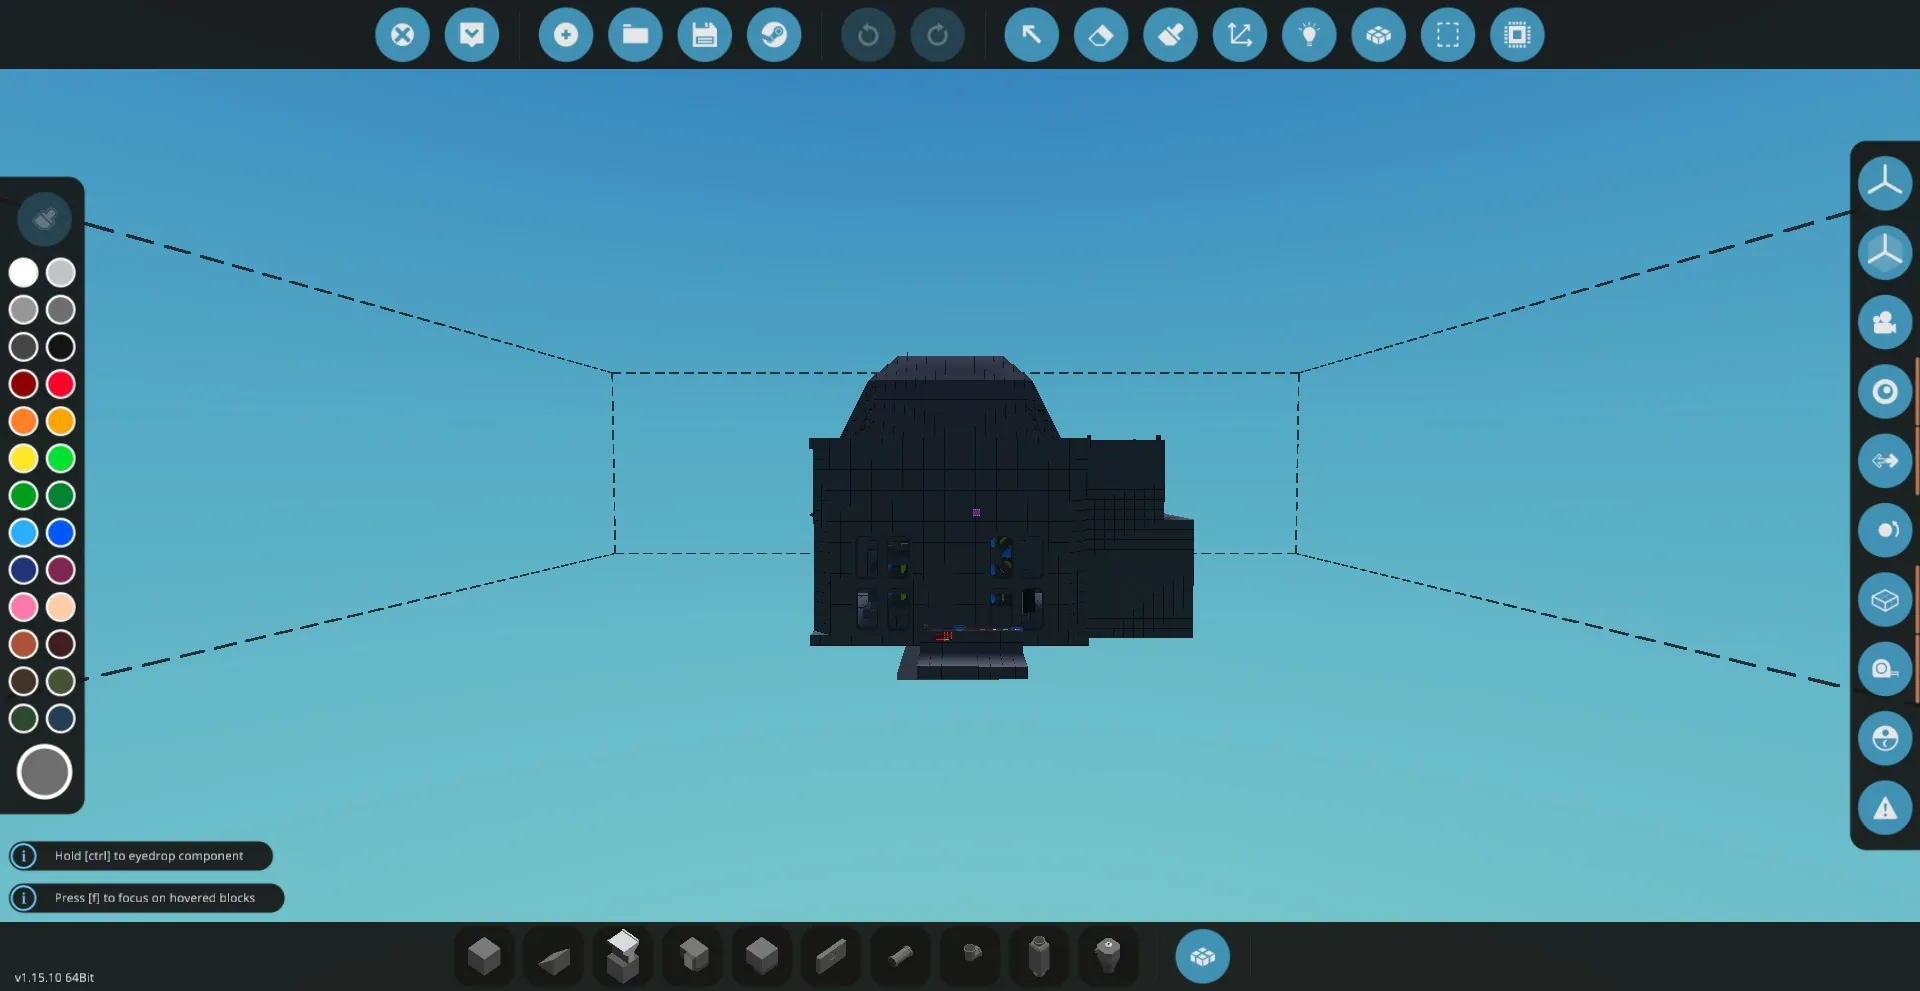The width and height of the screenshot is (1920, 991).
Task: Expand the block inventory in top toolbar
Action: click(1379, 35)
